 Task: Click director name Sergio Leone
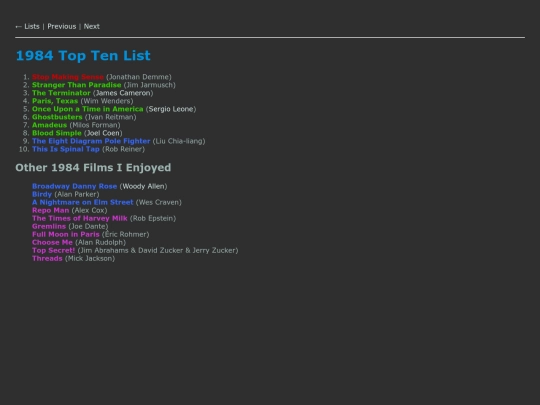(x=171, y=109)
